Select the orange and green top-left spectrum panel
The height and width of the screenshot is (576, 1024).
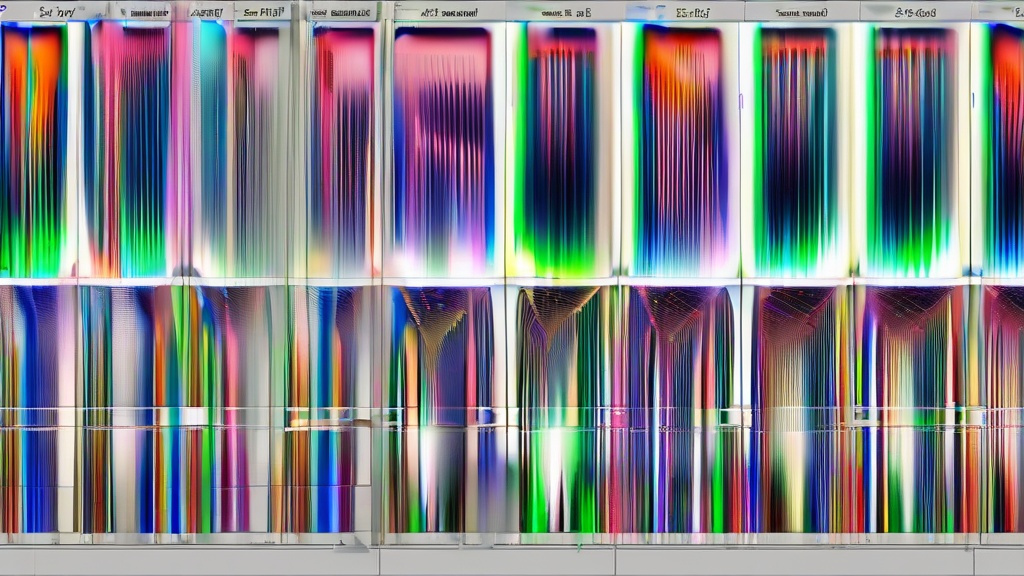click(34, 150)
